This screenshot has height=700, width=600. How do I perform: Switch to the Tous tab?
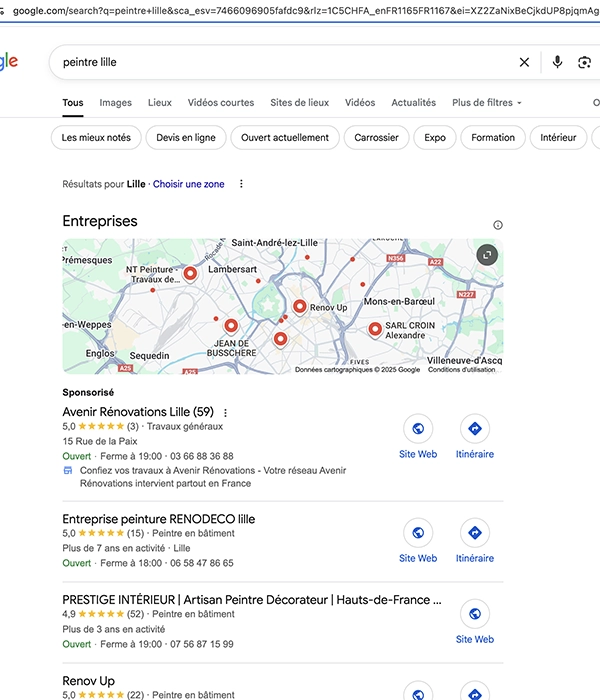coord(73,103)
